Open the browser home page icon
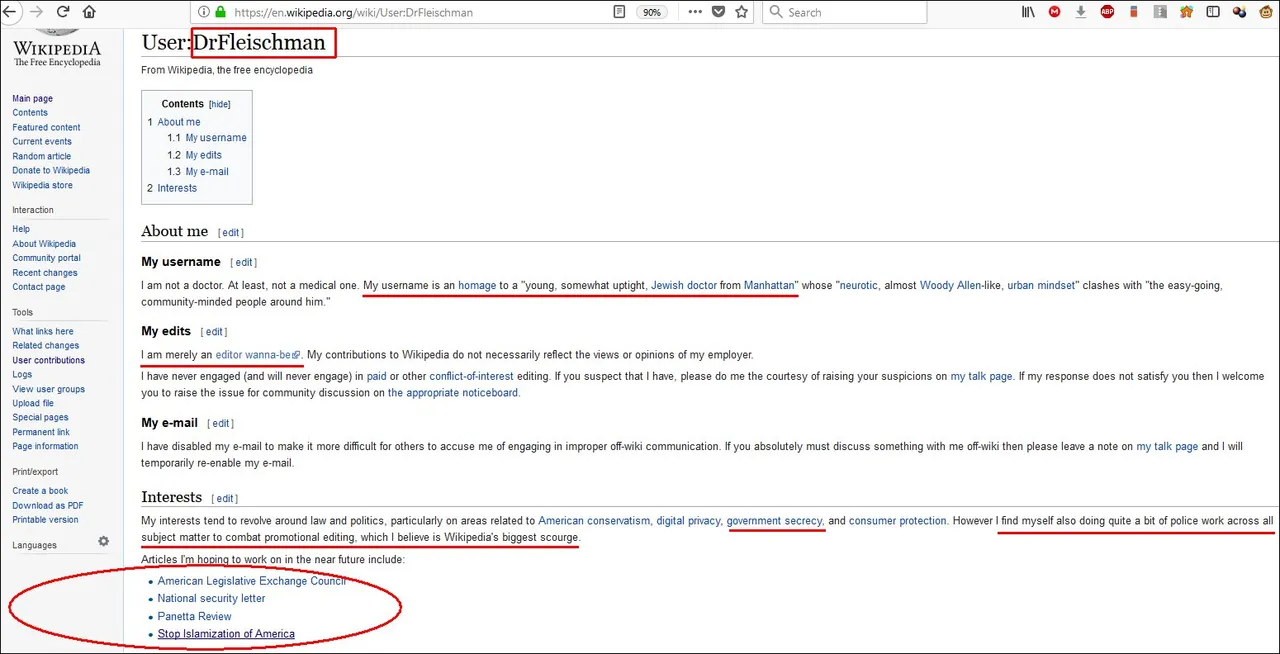 (x=90, y=12)
